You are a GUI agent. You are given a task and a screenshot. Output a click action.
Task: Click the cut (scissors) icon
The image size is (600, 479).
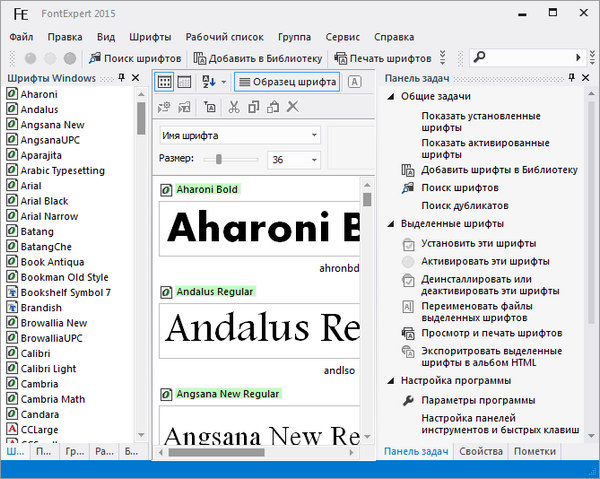233,107
